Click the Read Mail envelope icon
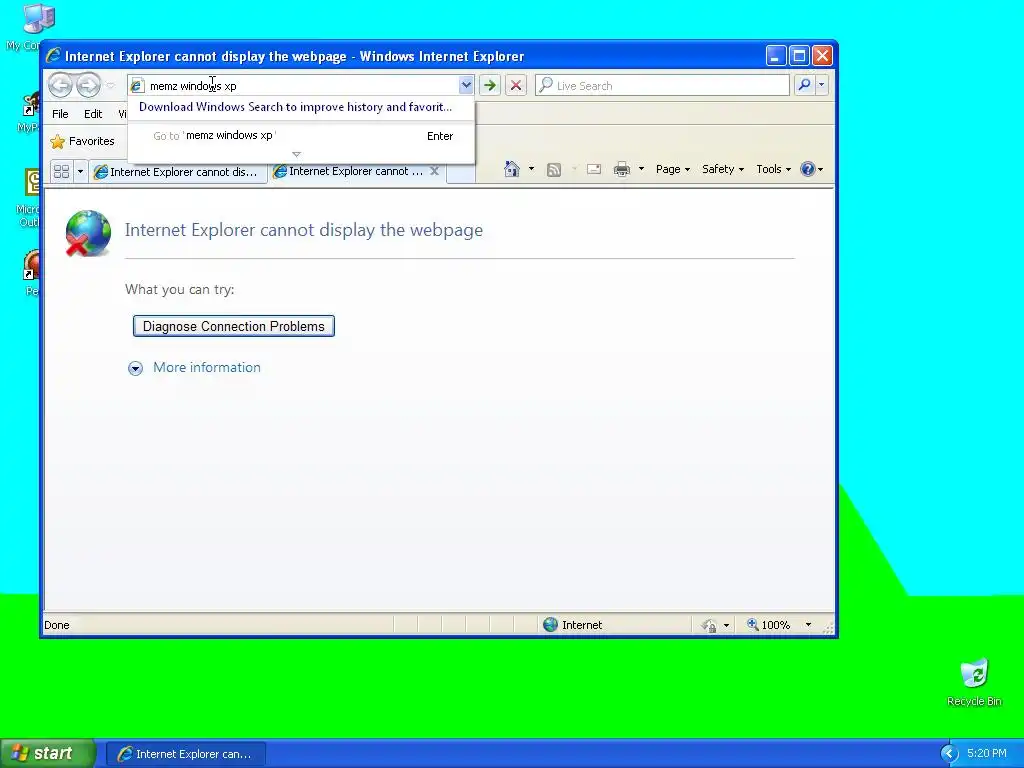The image size is (1024, 768). click(x=594, y=169)
